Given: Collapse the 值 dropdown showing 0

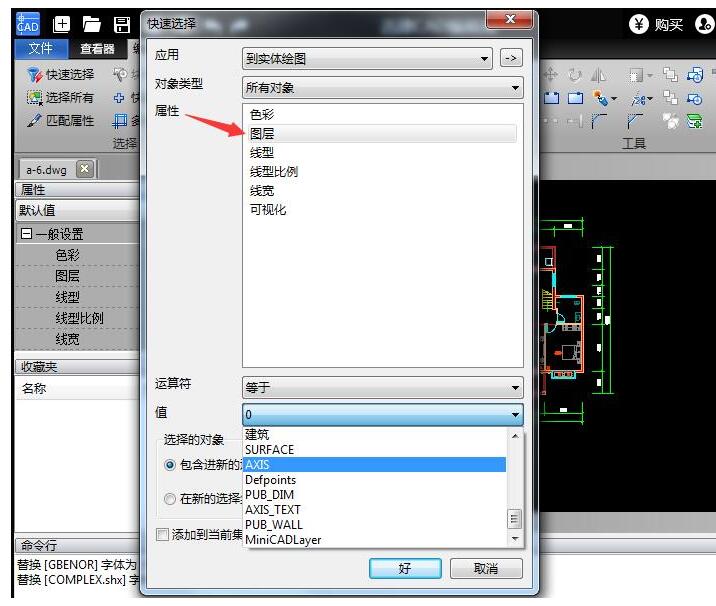Looking at the screenshot, I should [383, 415].
